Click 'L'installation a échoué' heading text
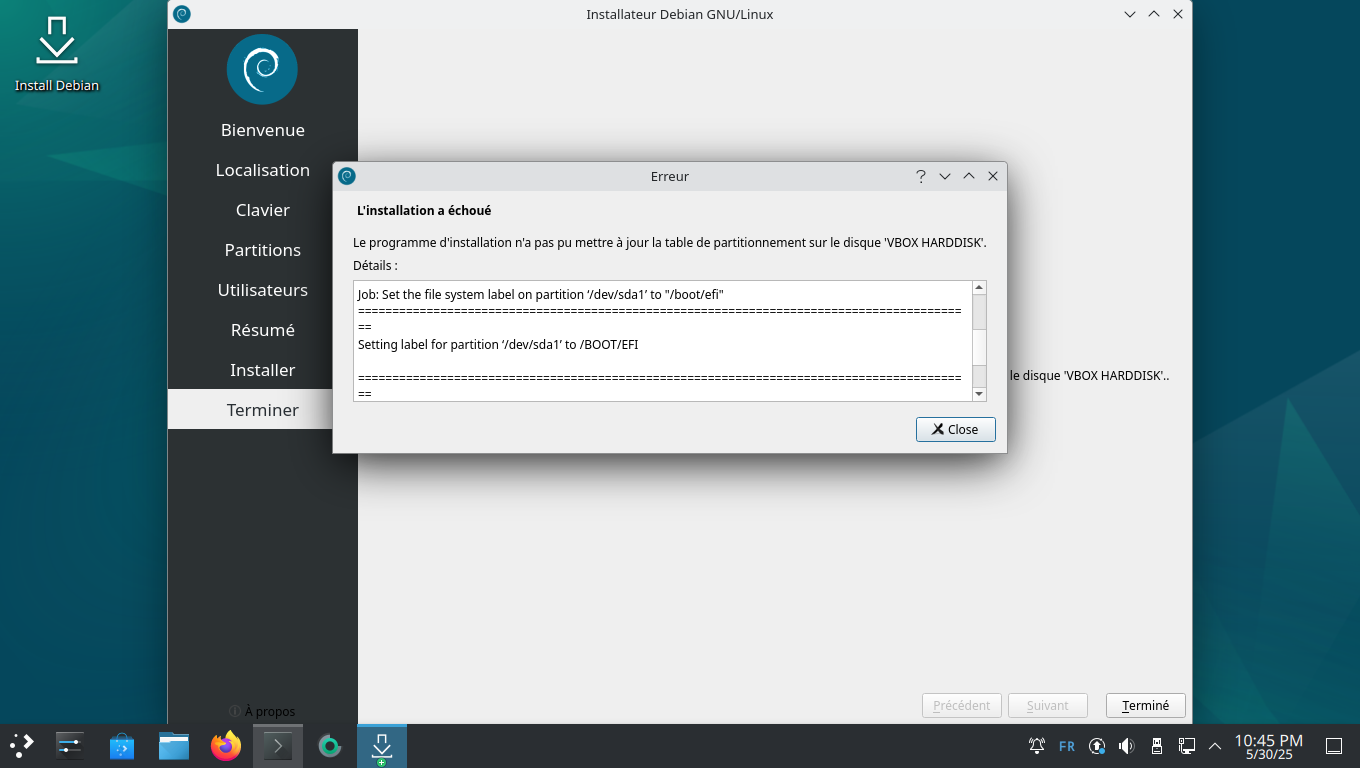 424,211
